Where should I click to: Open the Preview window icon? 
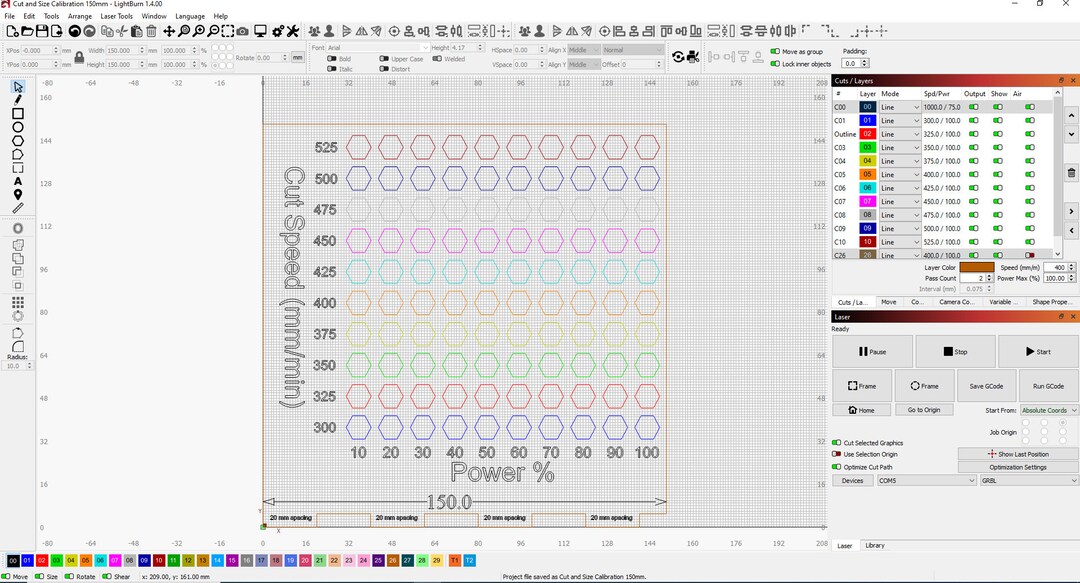(x=260, y=31)
